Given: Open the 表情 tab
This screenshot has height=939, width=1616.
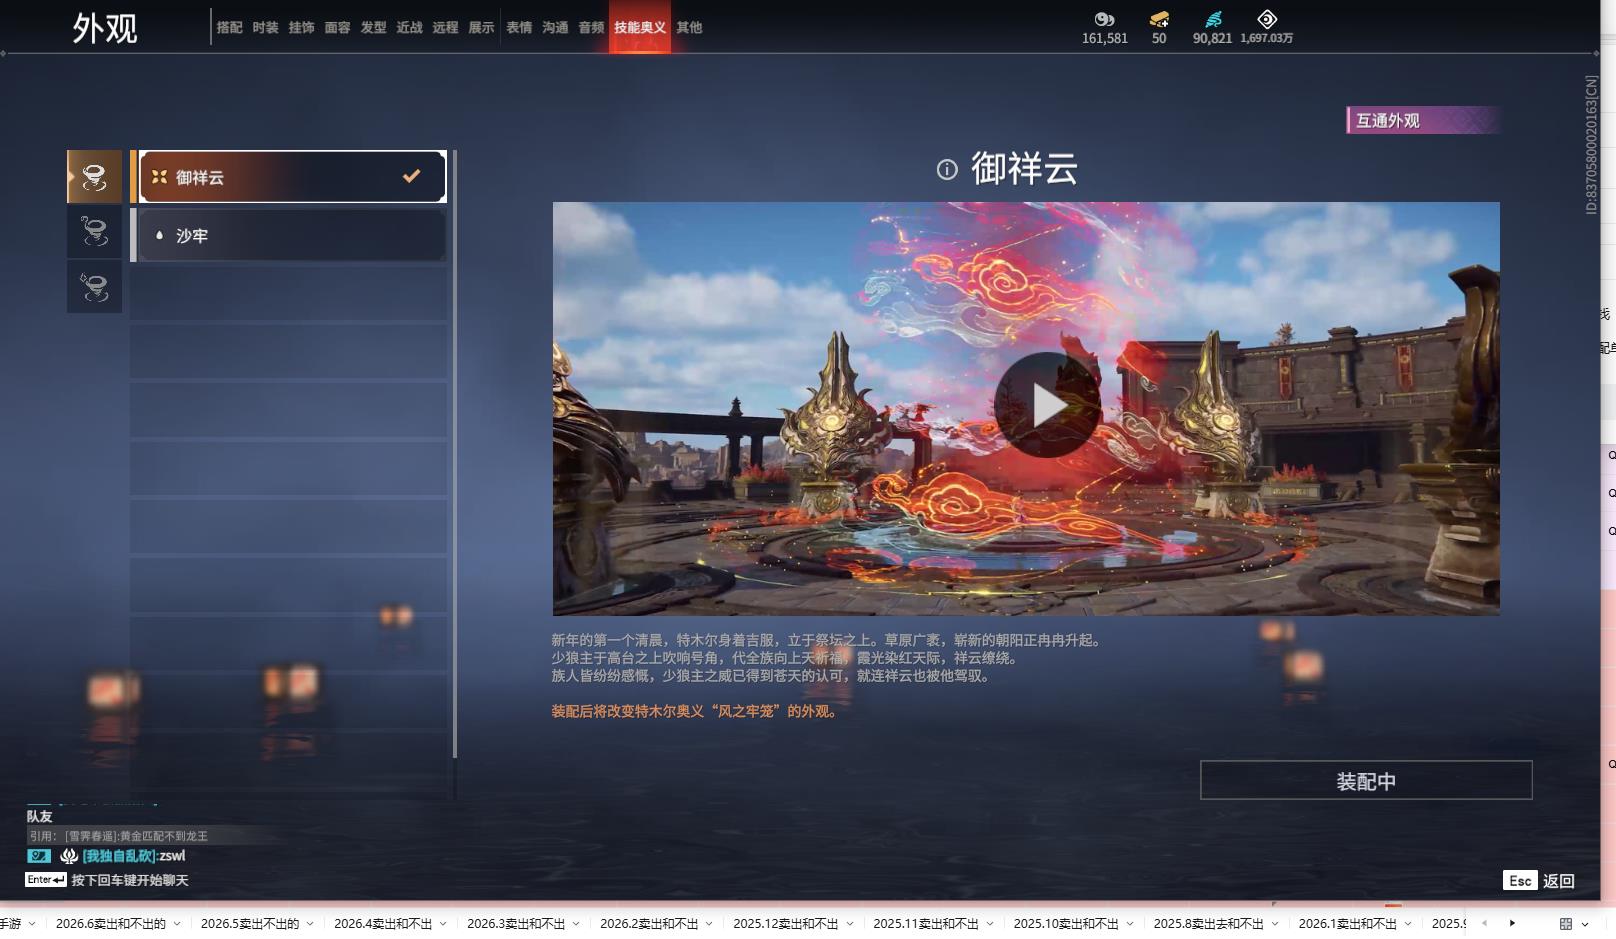Looking at the screenshot, I should click(520, 28).
